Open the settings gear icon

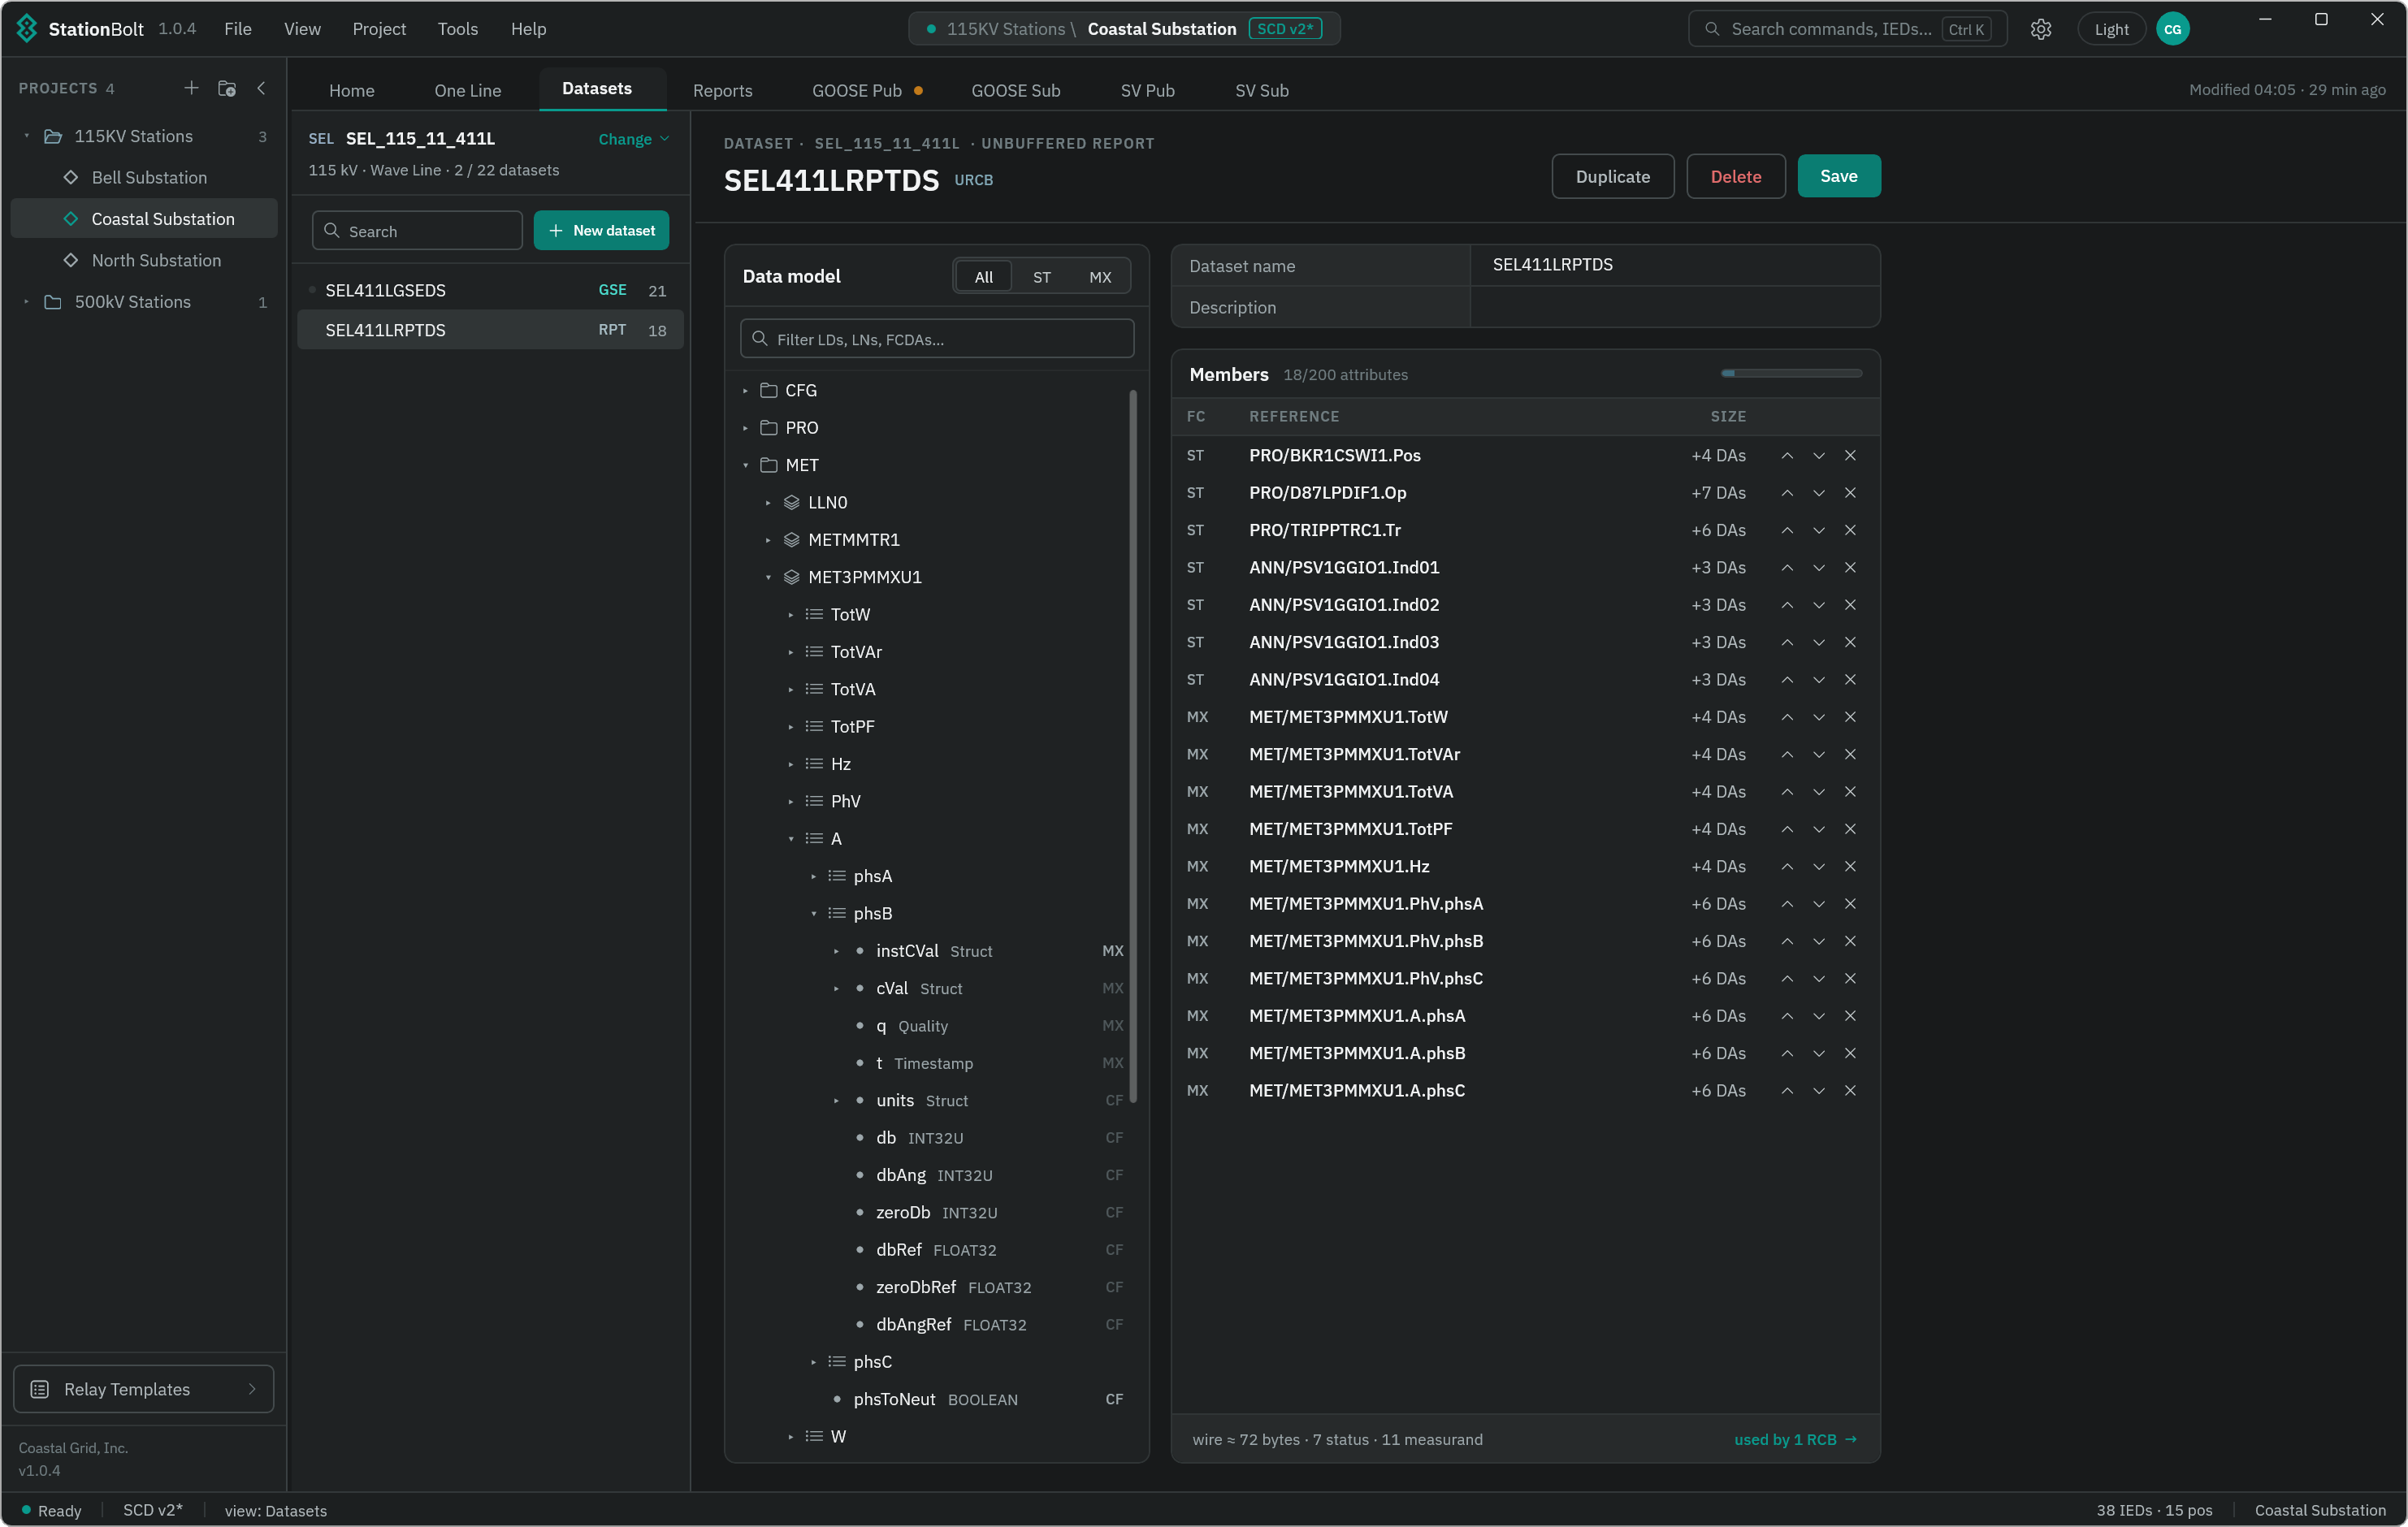tap(2040, 29)
